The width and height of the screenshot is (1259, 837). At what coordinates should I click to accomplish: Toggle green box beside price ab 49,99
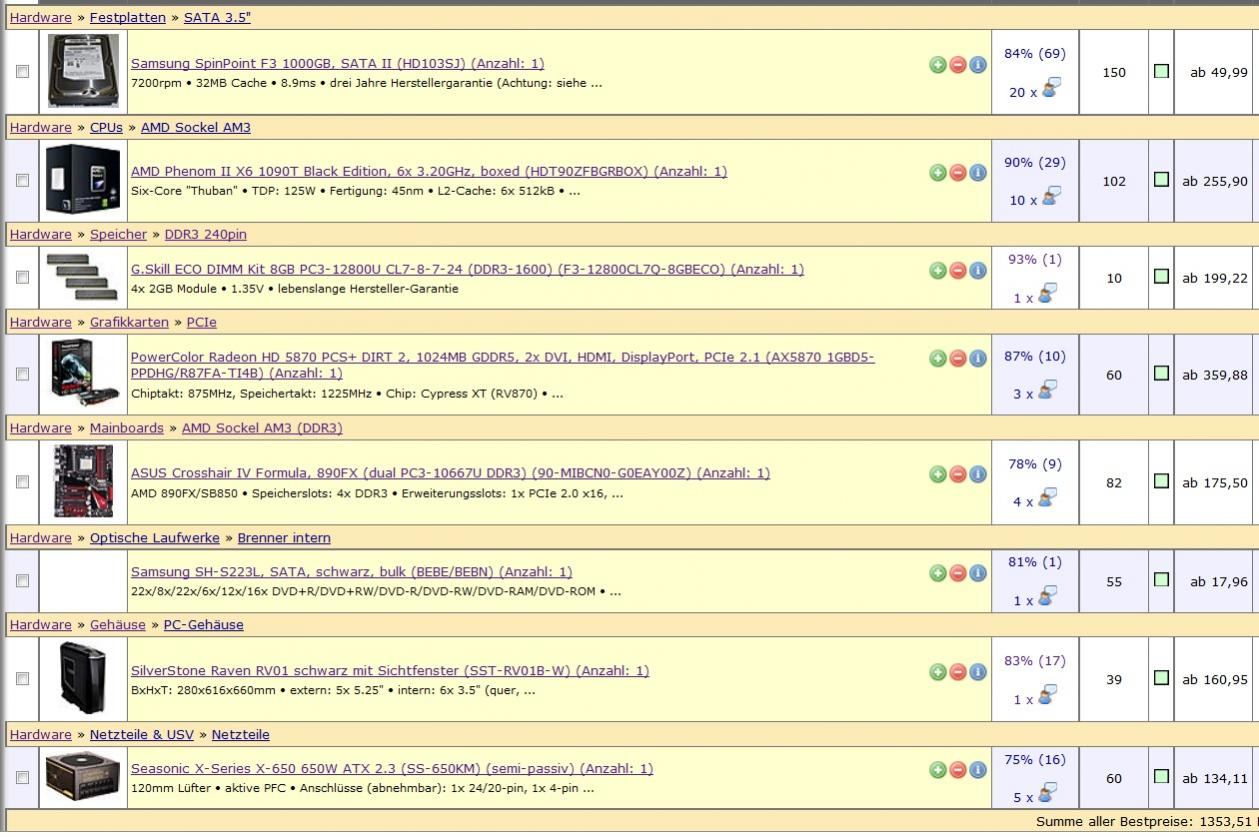[1161, 71]
